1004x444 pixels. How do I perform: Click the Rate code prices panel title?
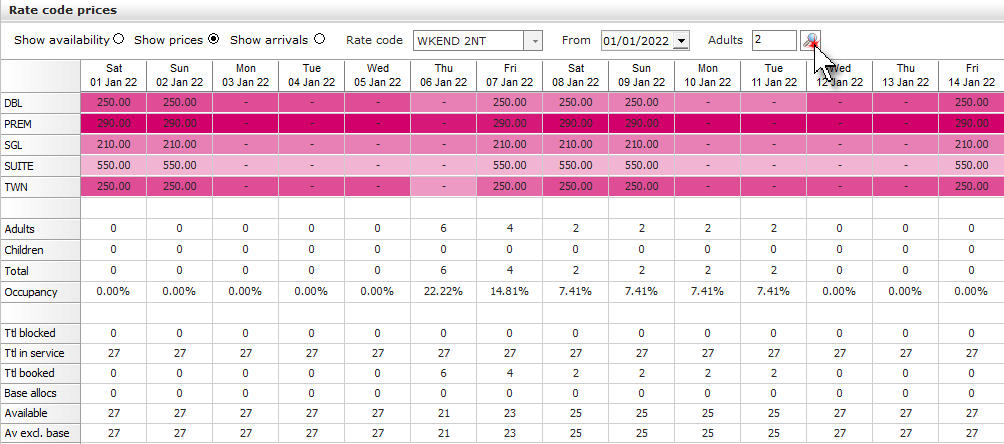[63, 10]
